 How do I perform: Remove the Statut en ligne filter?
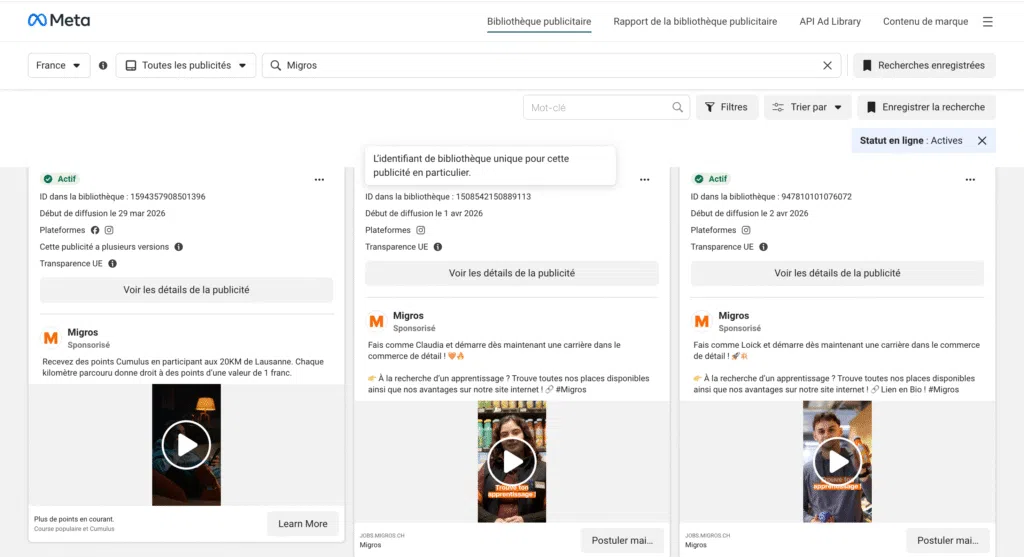tap(982, 140)
